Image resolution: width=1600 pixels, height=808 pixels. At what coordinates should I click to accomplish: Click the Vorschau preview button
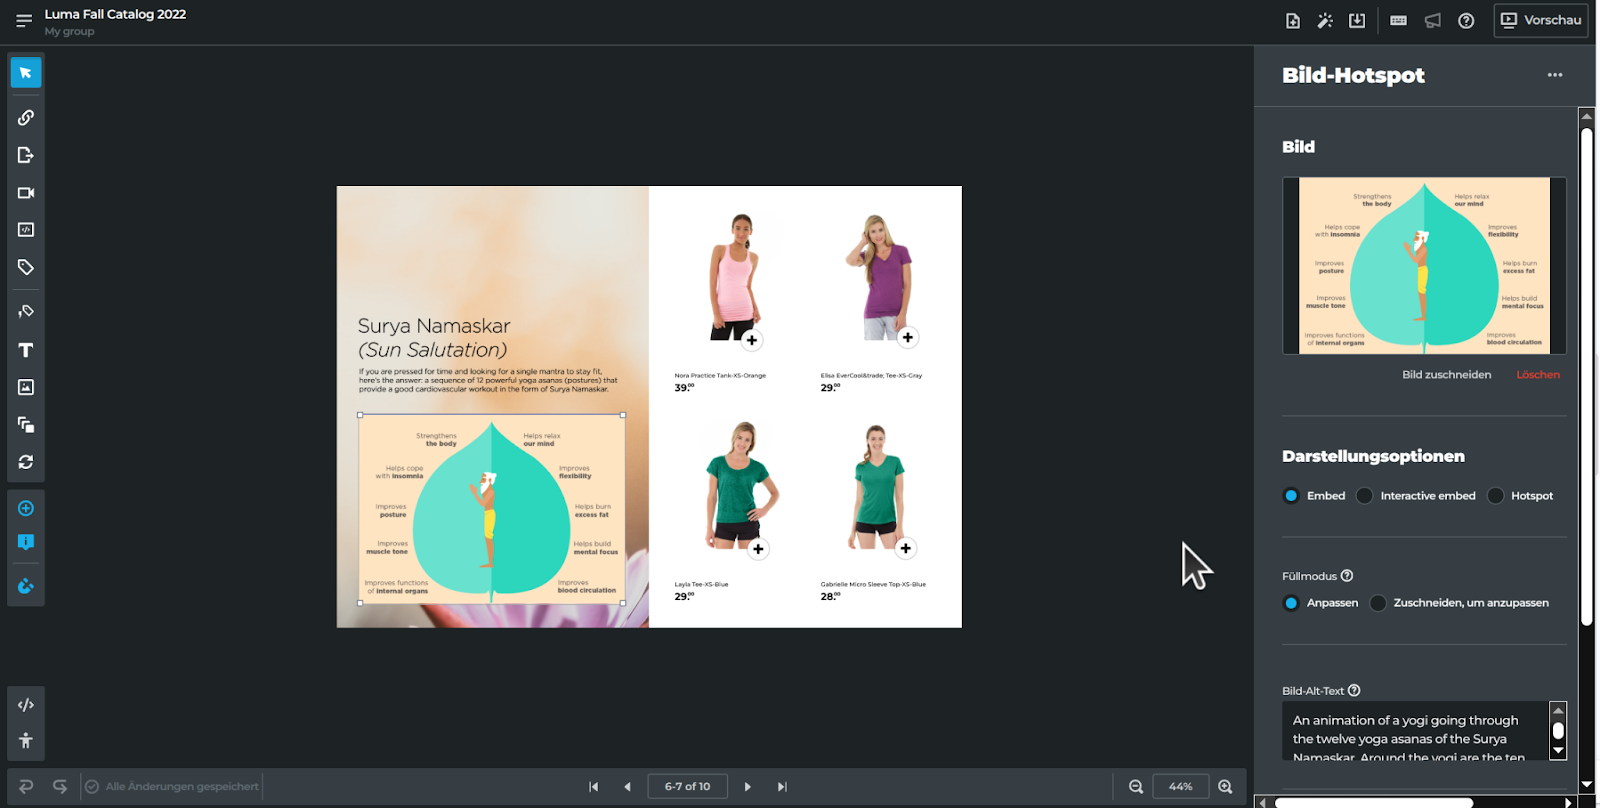1540,20
